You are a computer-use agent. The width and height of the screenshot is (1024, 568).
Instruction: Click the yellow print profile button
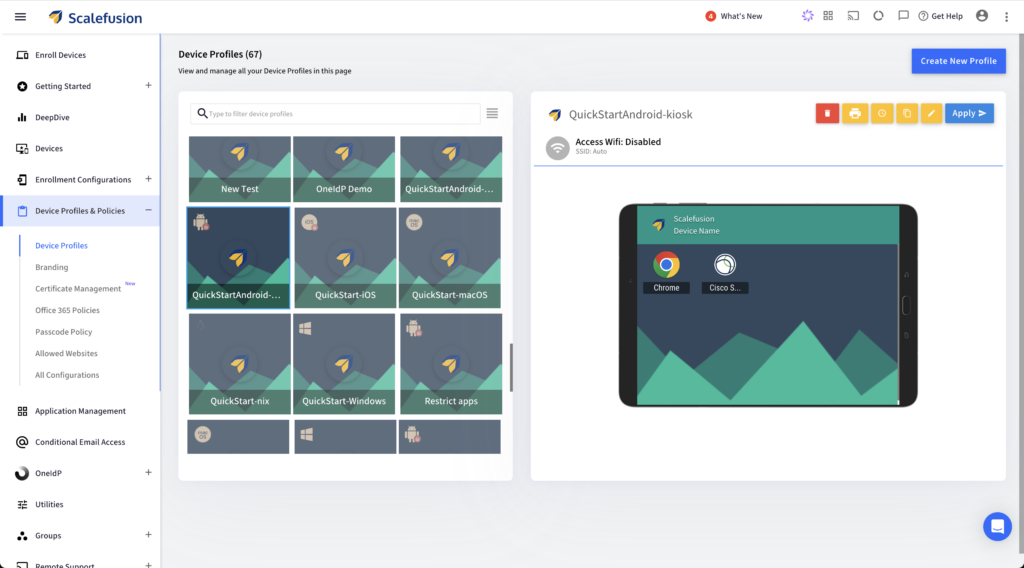854,114
